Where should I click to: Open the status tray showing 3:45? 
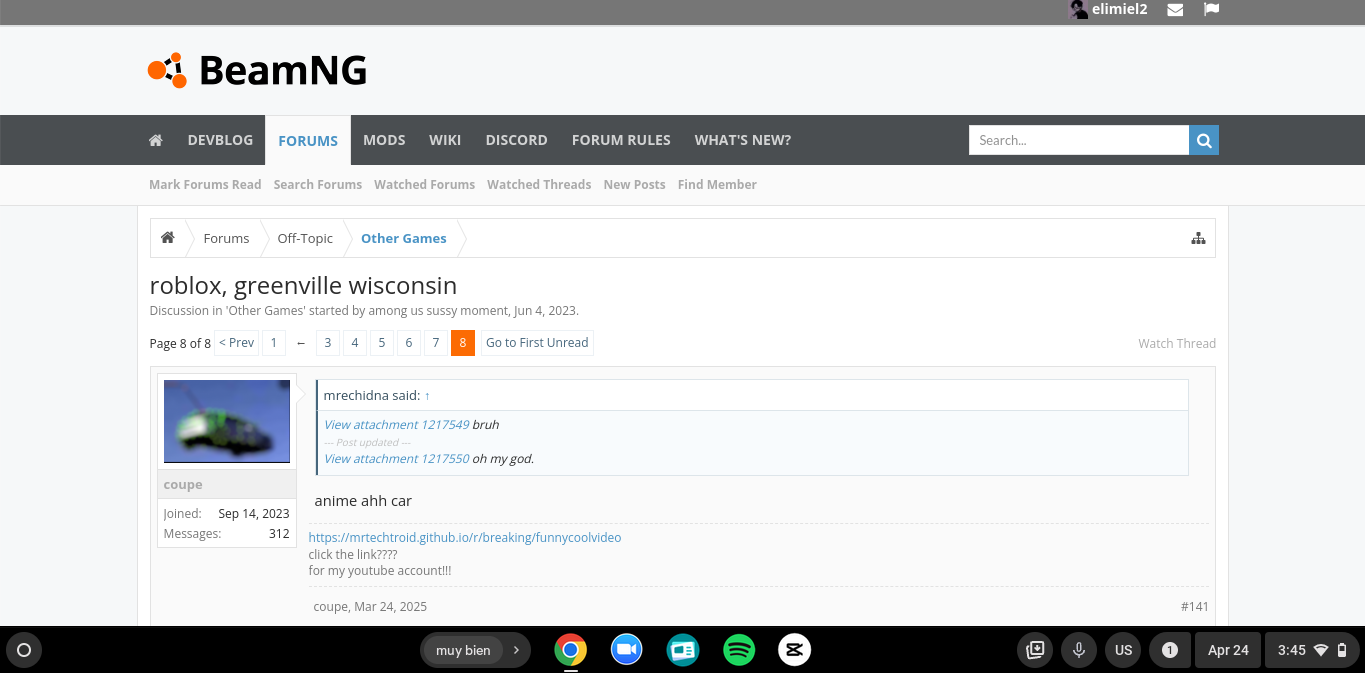[1313, 650]
